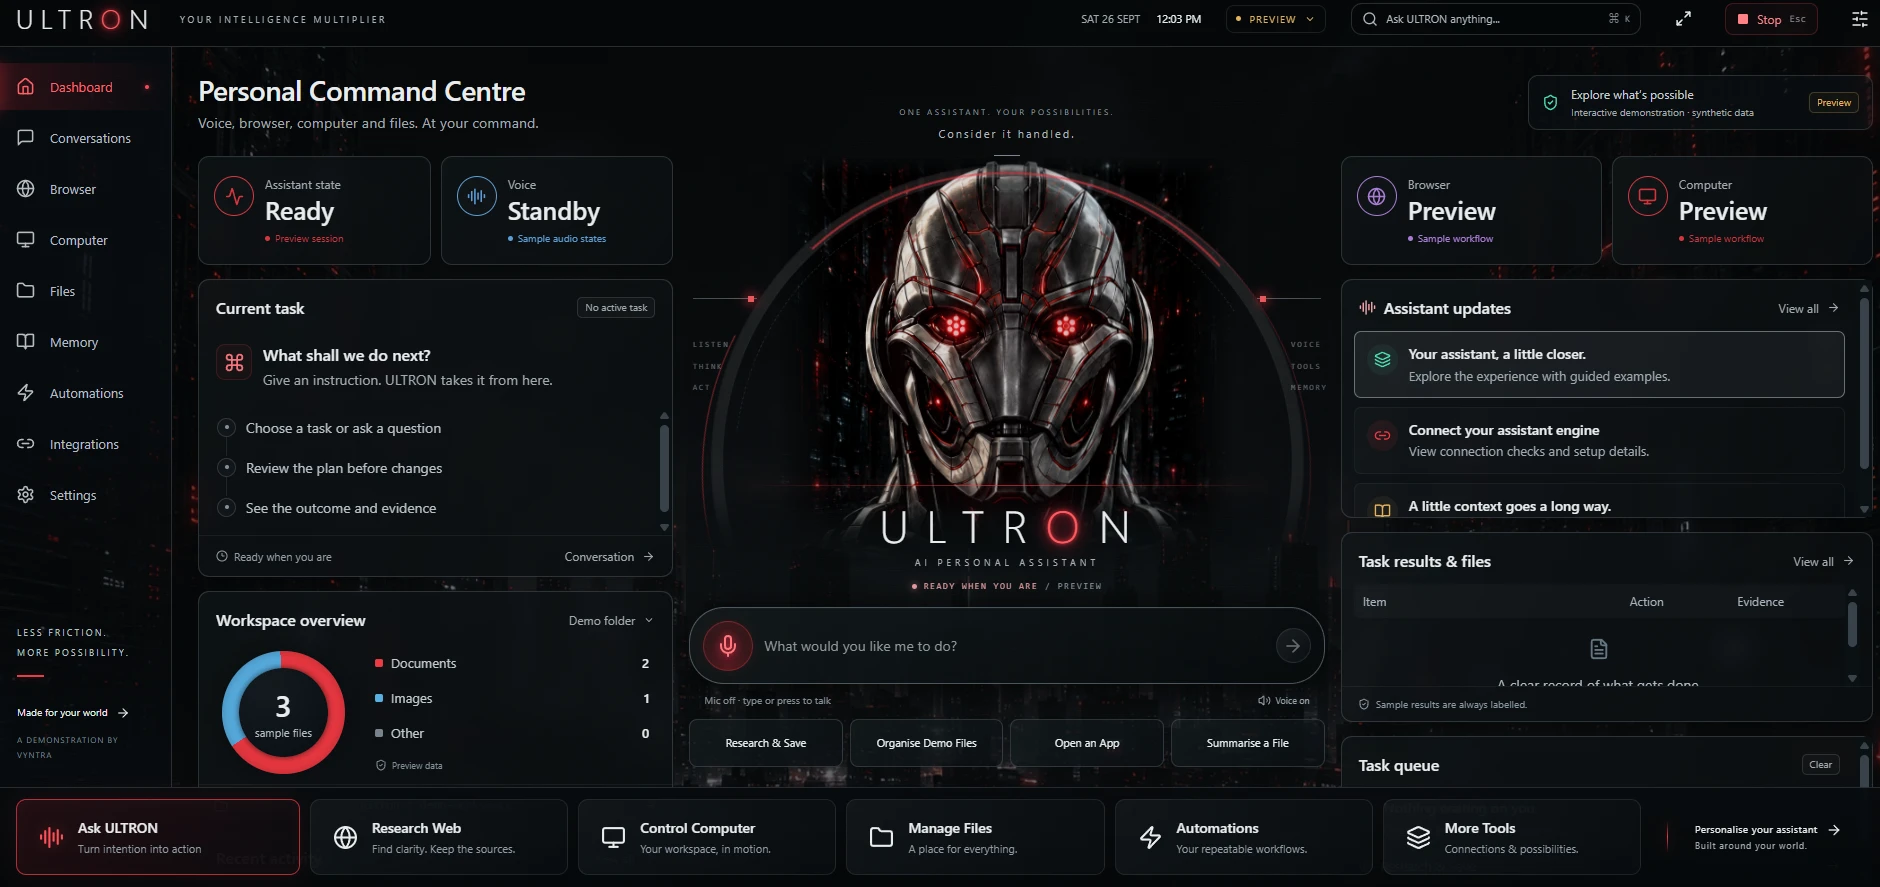Screen dimensions: 1880x887
Task: Click the Research Web globe icon
Action: point(345,837)
